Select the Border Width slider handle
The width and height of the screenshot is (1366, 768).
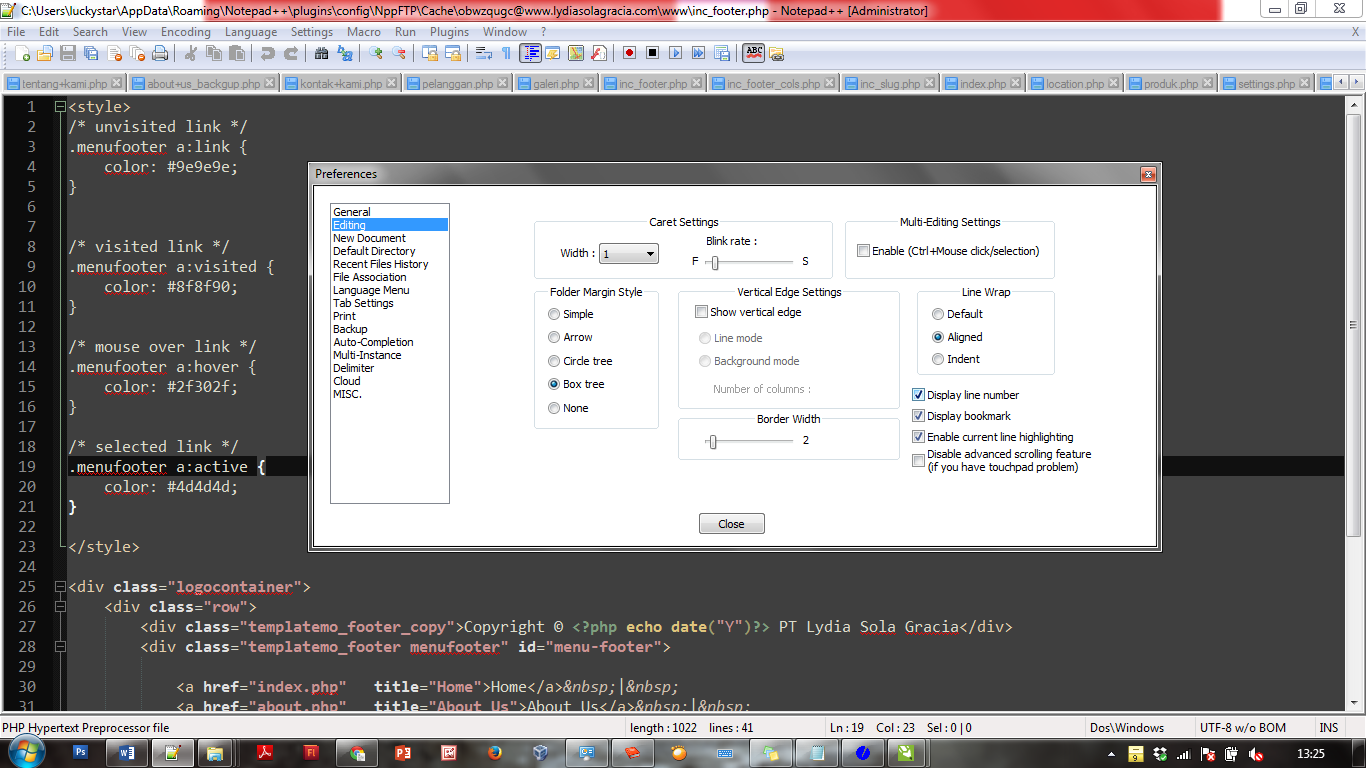pos(714,441)
